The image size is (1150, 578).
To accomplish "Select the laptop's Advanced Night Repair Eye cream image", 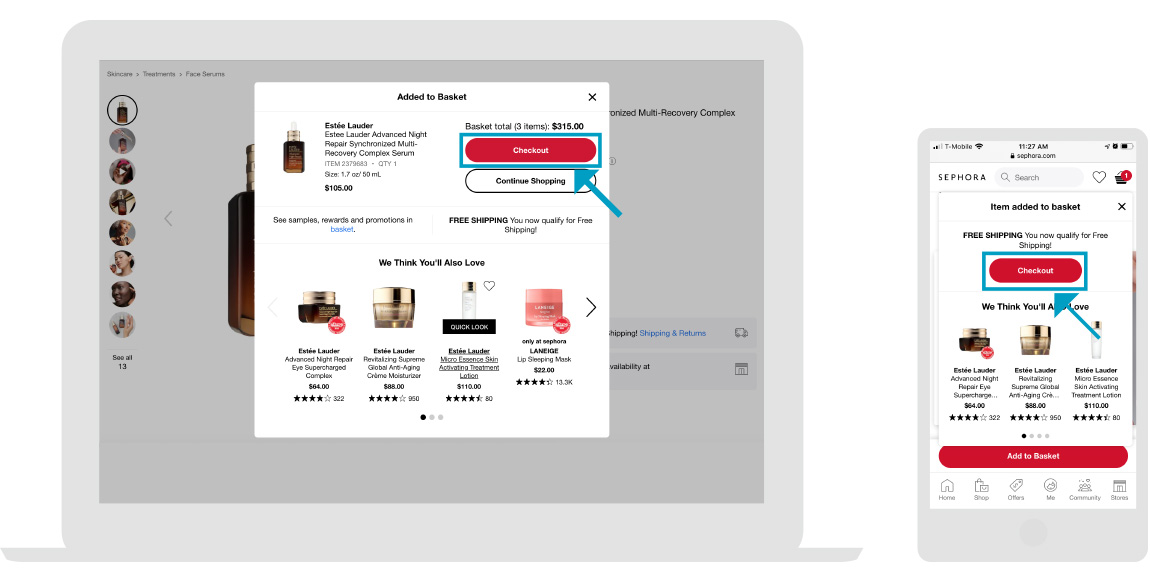I will (319, 310).
